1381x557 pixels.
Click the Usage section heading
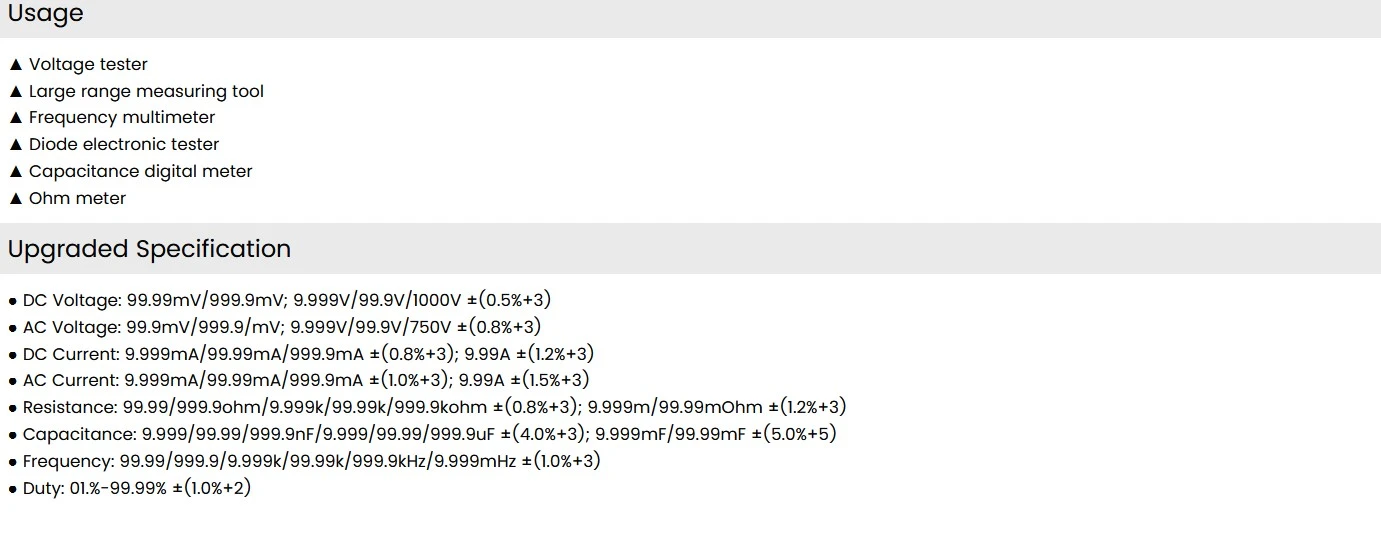click(x=45, y=14)
